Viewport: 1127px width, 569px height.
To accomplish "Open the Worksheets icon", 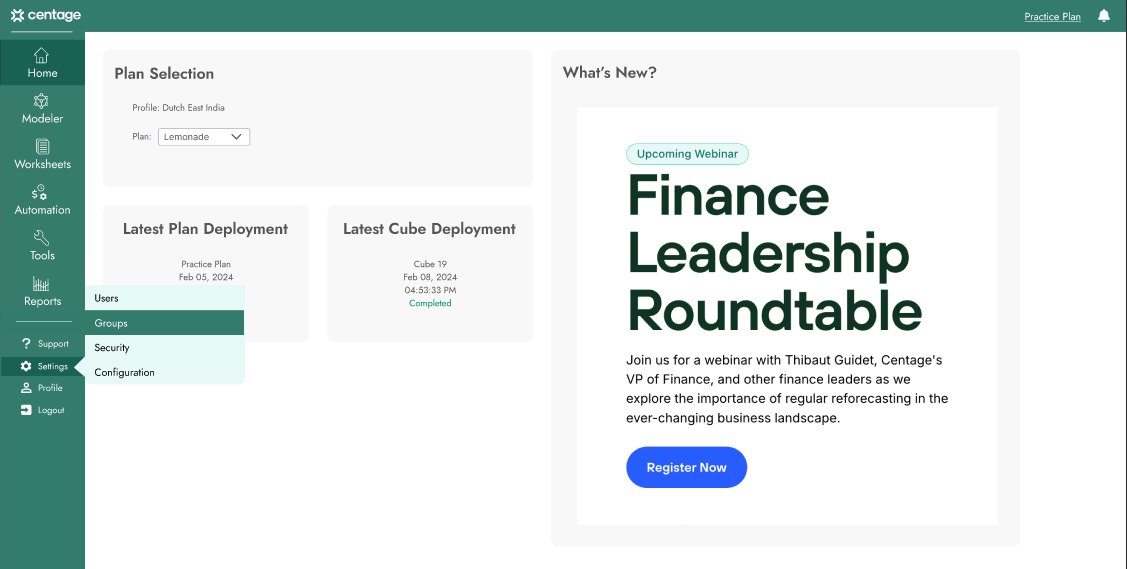I will [x=42, y=147].
